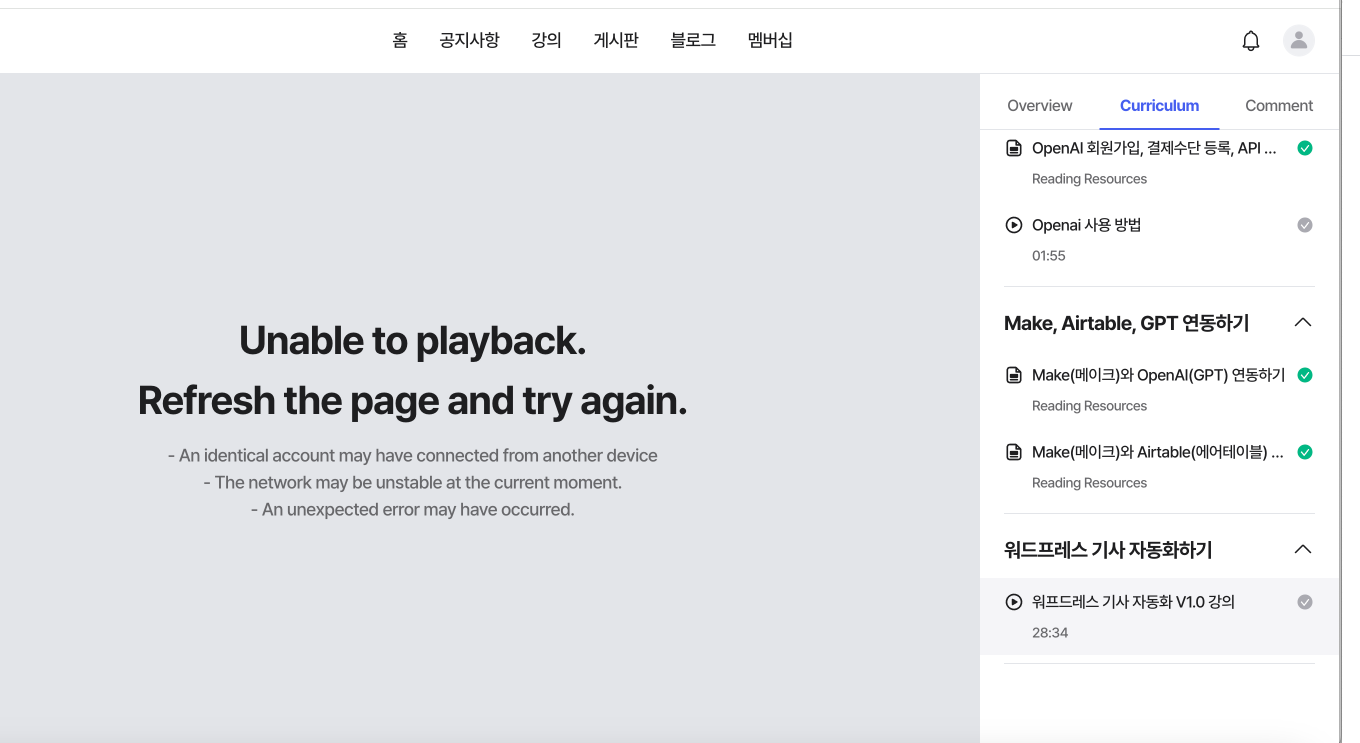
Task: Select the Curriculum tab
Action: [1159, 105]
